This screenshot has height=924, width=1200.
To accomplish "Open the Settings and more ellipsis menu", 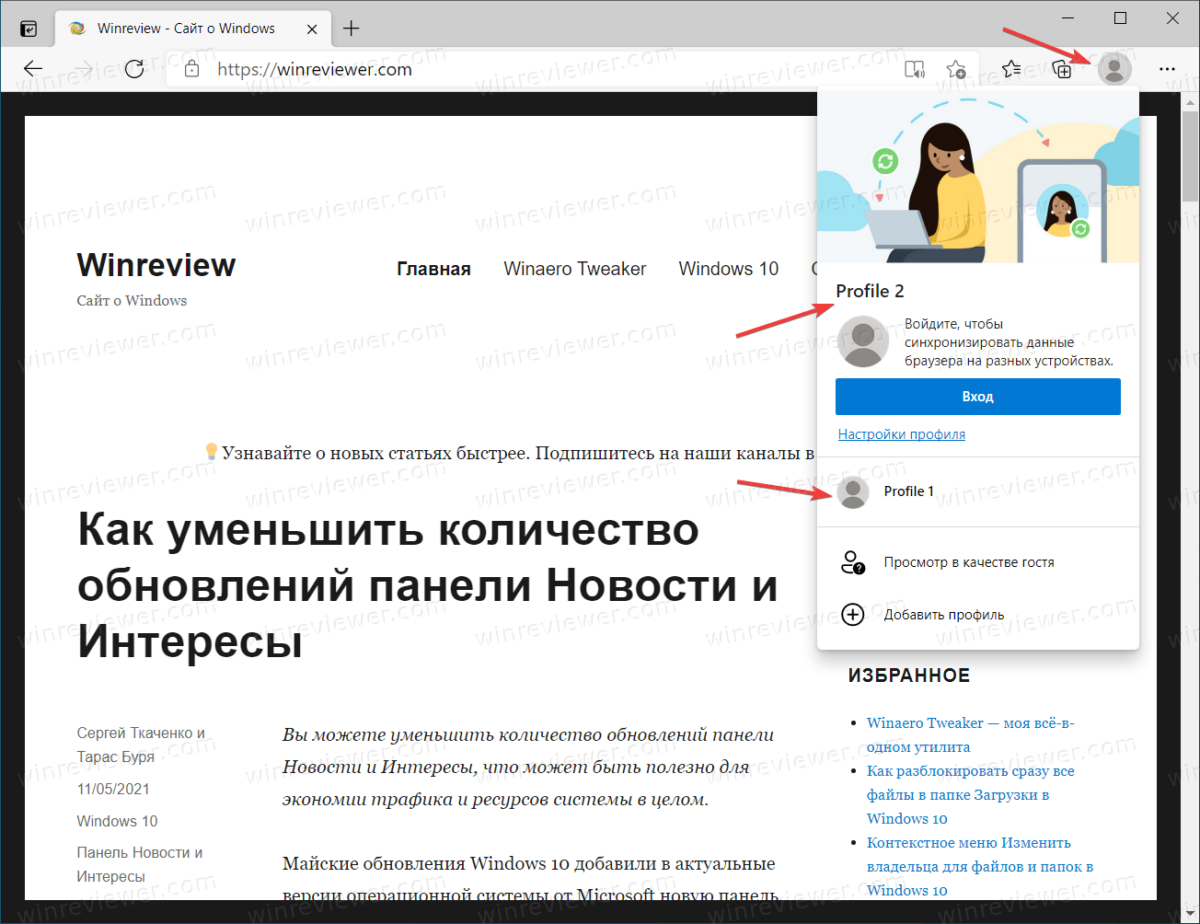I will [x=1167, y=68].
